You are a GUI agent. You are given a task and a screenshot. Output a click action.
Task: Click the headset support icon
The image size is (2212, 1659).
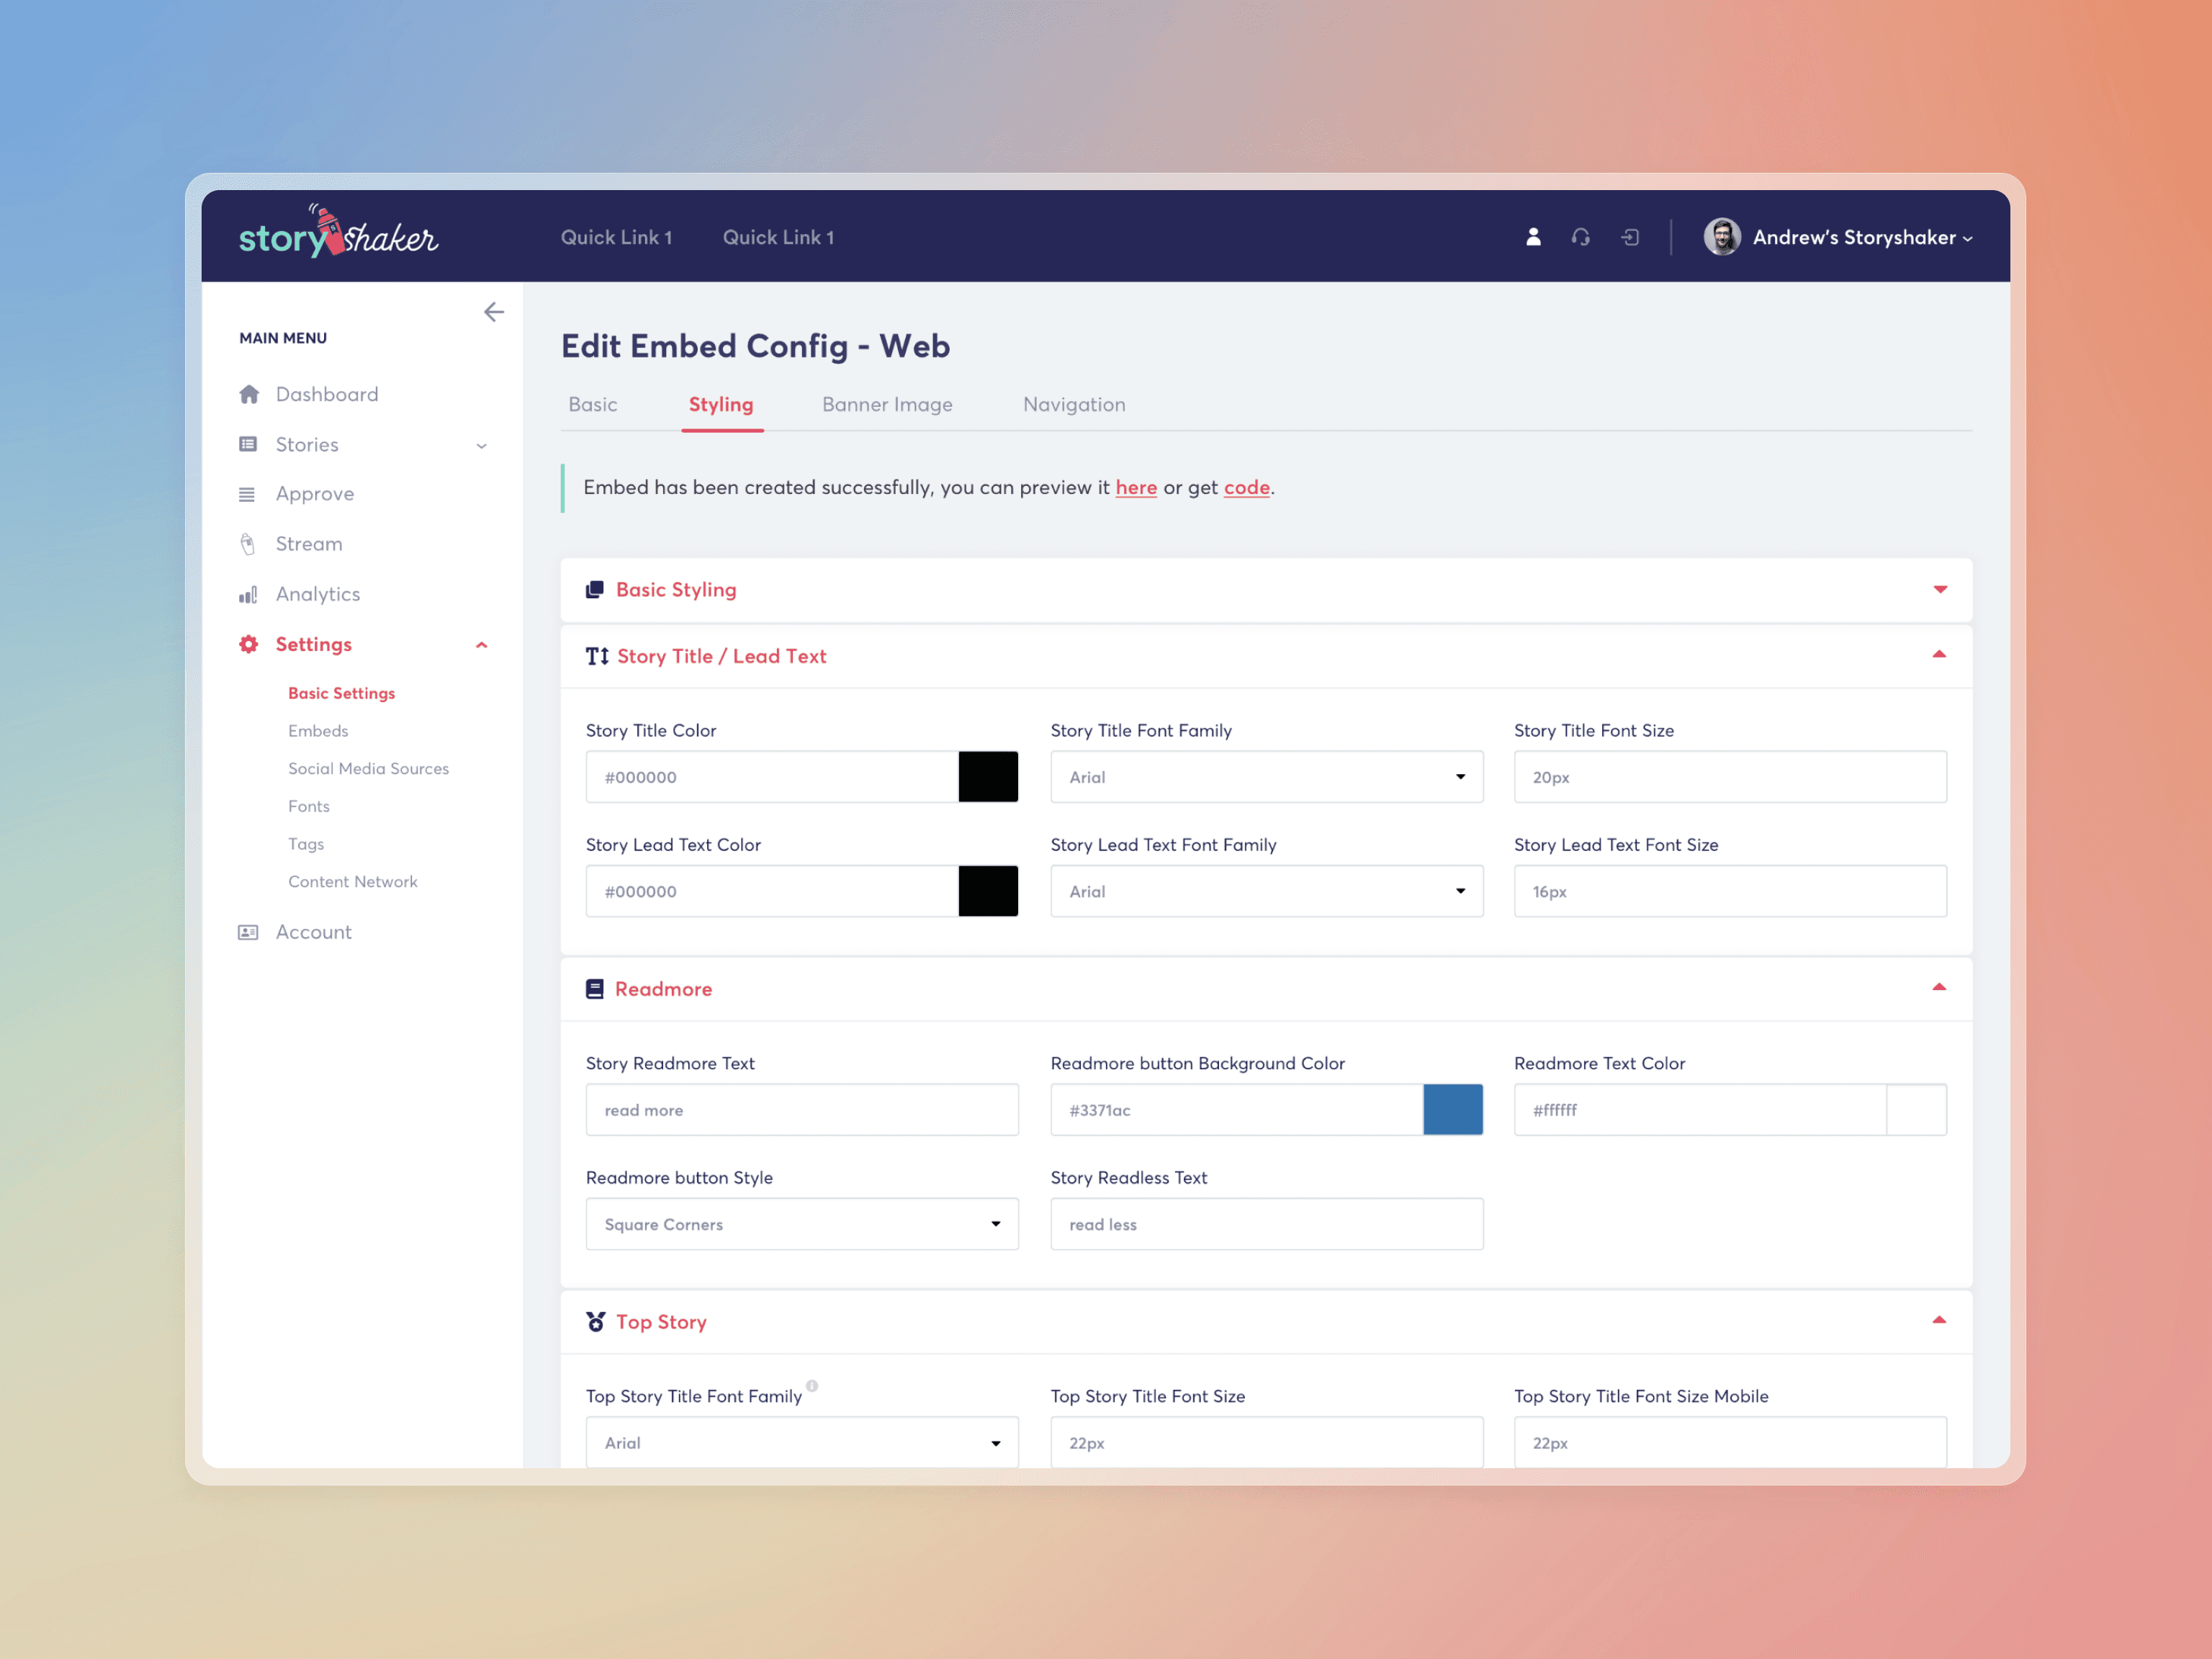(1580, 237)
